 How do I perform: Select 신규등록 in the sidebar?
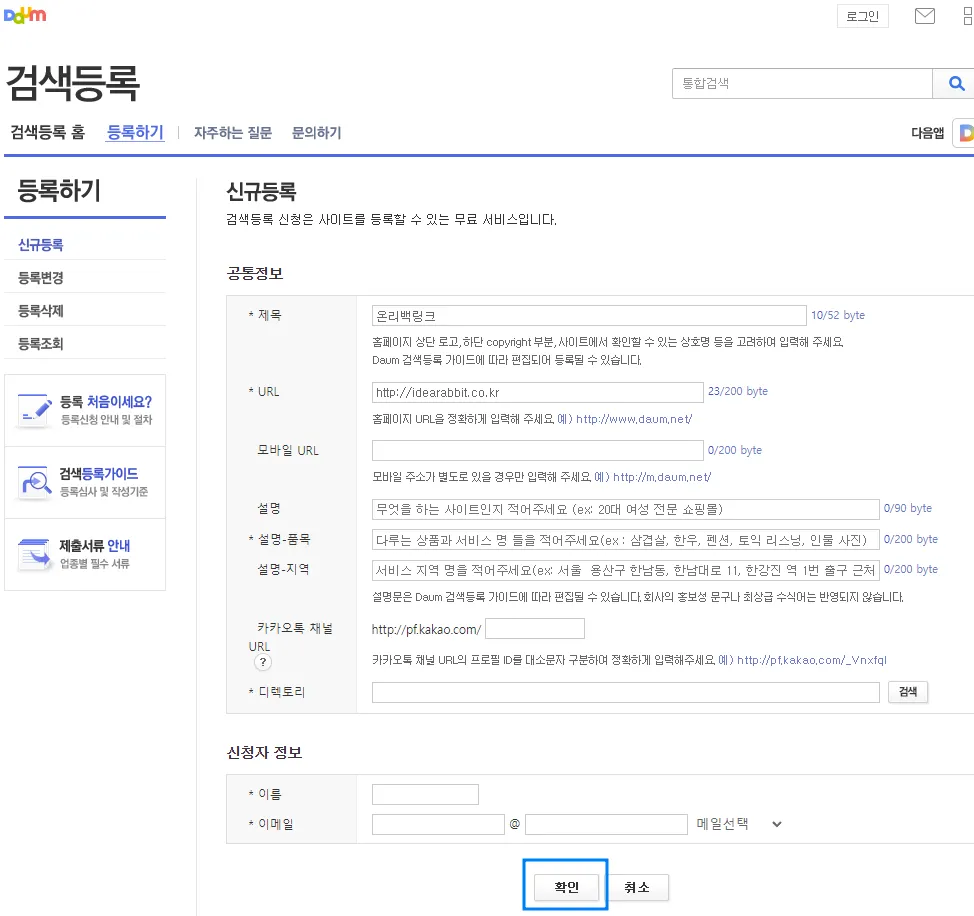click(x=41, y=245)
